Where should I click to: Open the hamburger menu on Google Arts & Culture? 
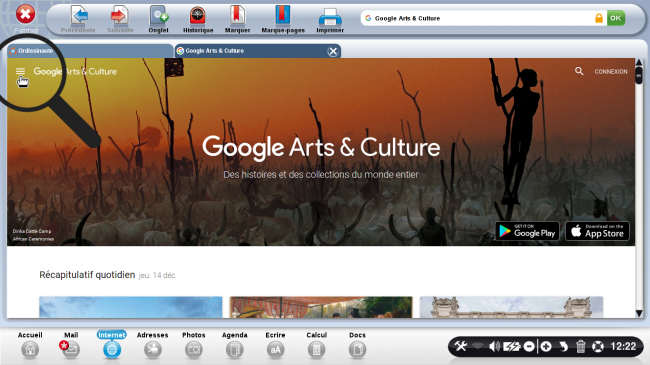(20, 71)
